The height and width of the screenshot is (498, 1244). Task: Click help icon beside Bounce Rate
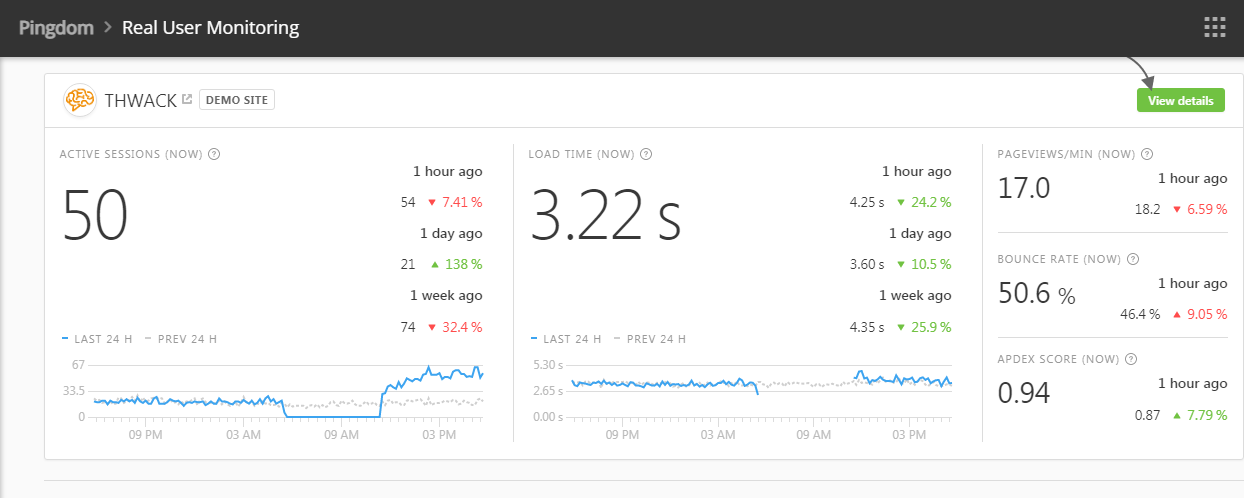(1133, 259)
